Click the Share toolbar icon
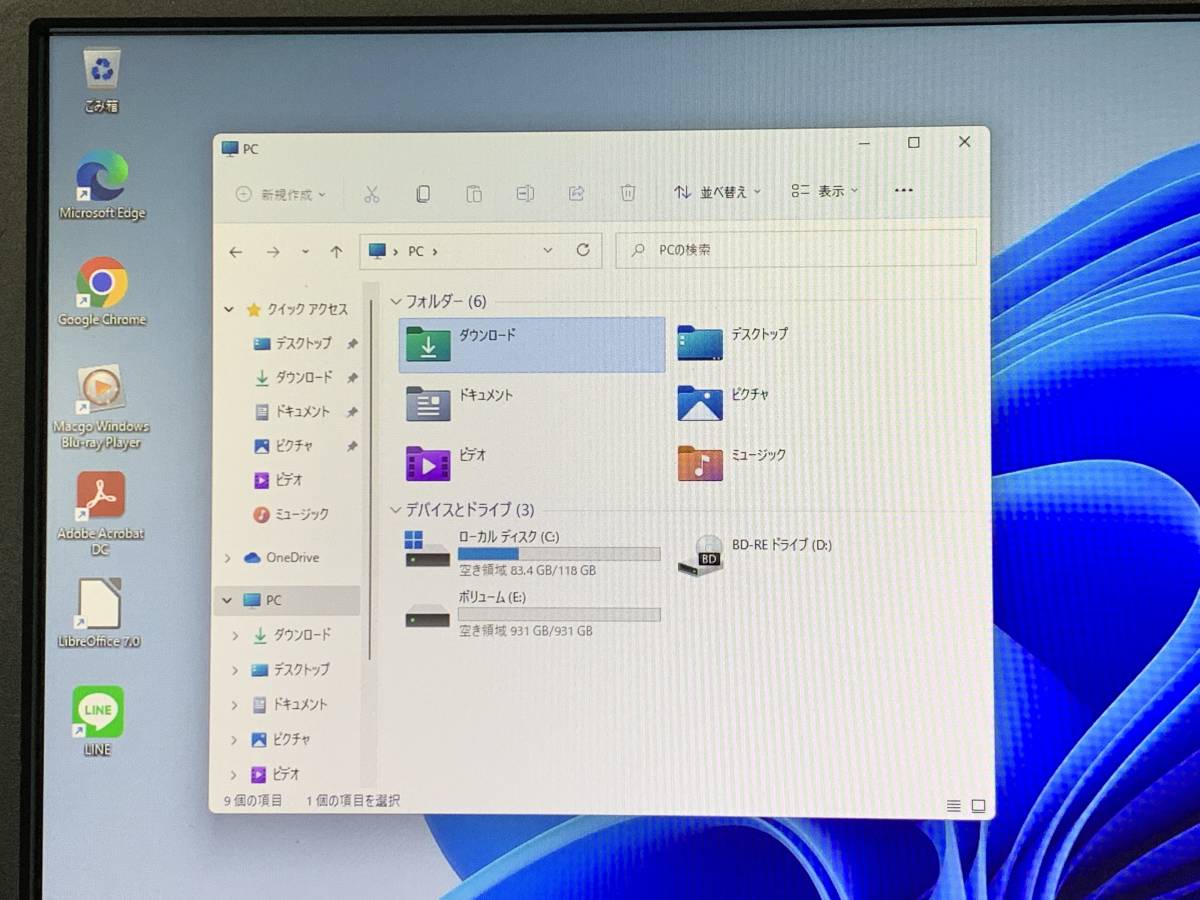 [x=576, y=194]
